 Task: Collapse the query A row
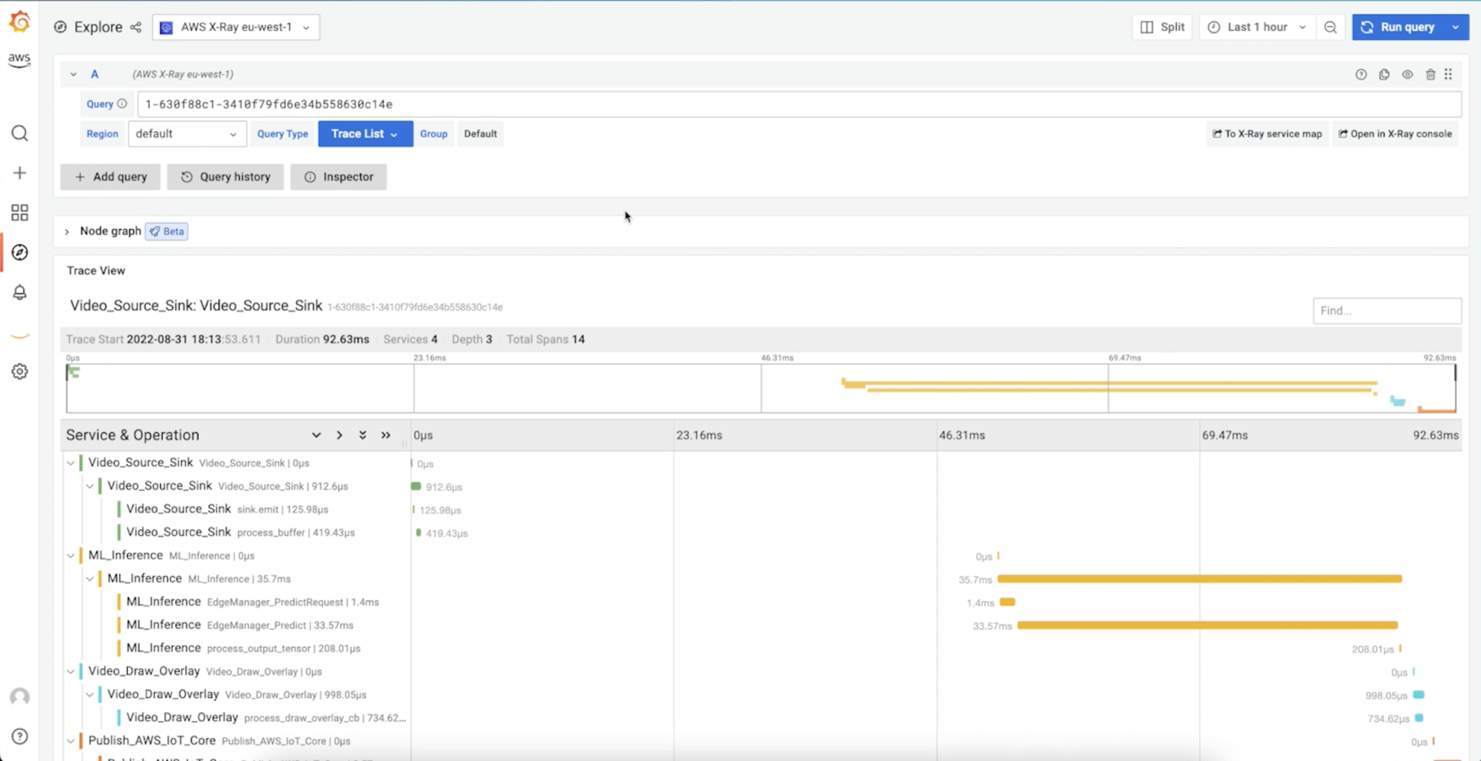pyautogui.click(x=73, y=74)
